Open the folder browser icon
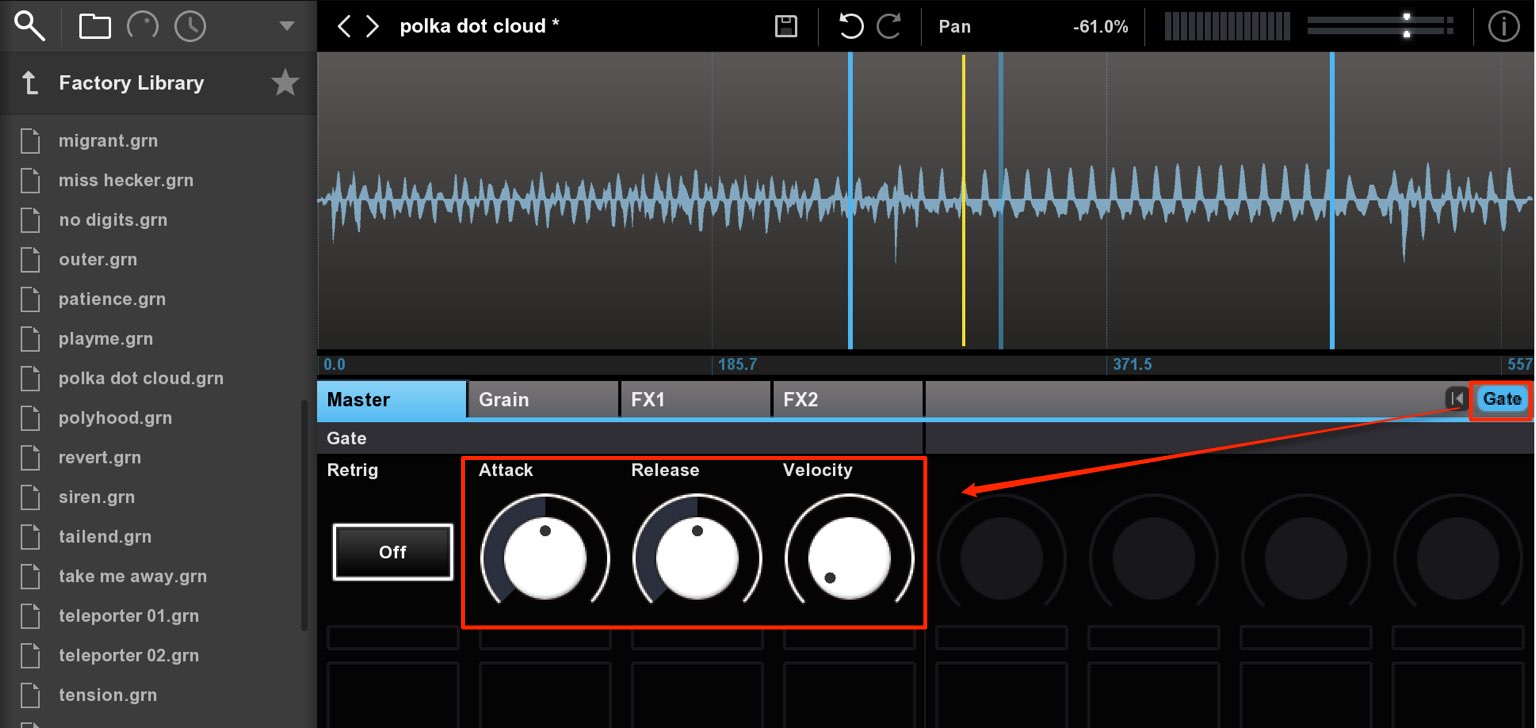Viewport: 1536px width, 728px height. (95, 26)
